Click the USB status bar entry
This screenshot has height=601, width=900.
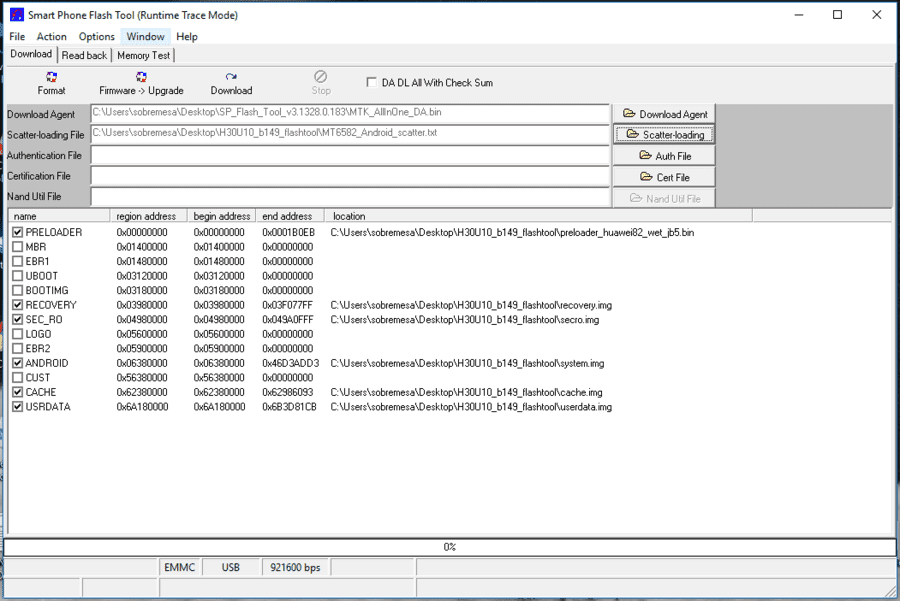pyautogui.click(x=231, y=567)
